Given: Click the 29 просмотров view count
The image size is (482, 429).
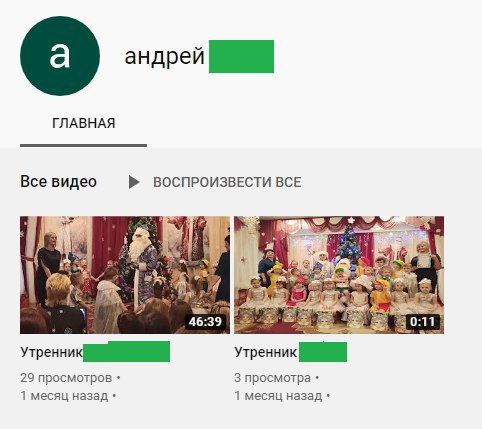Looking at the screenshot, I should tap(66, 378).
